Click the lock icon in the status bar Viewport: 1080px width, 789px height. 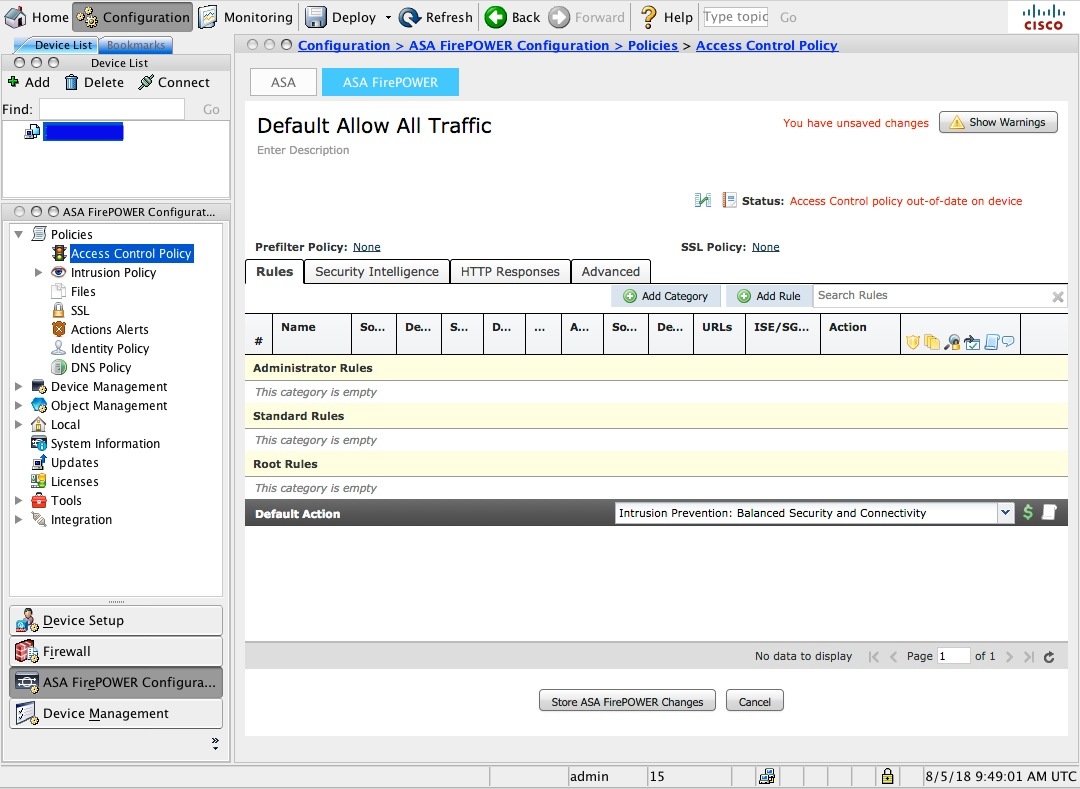pos(886,776)
